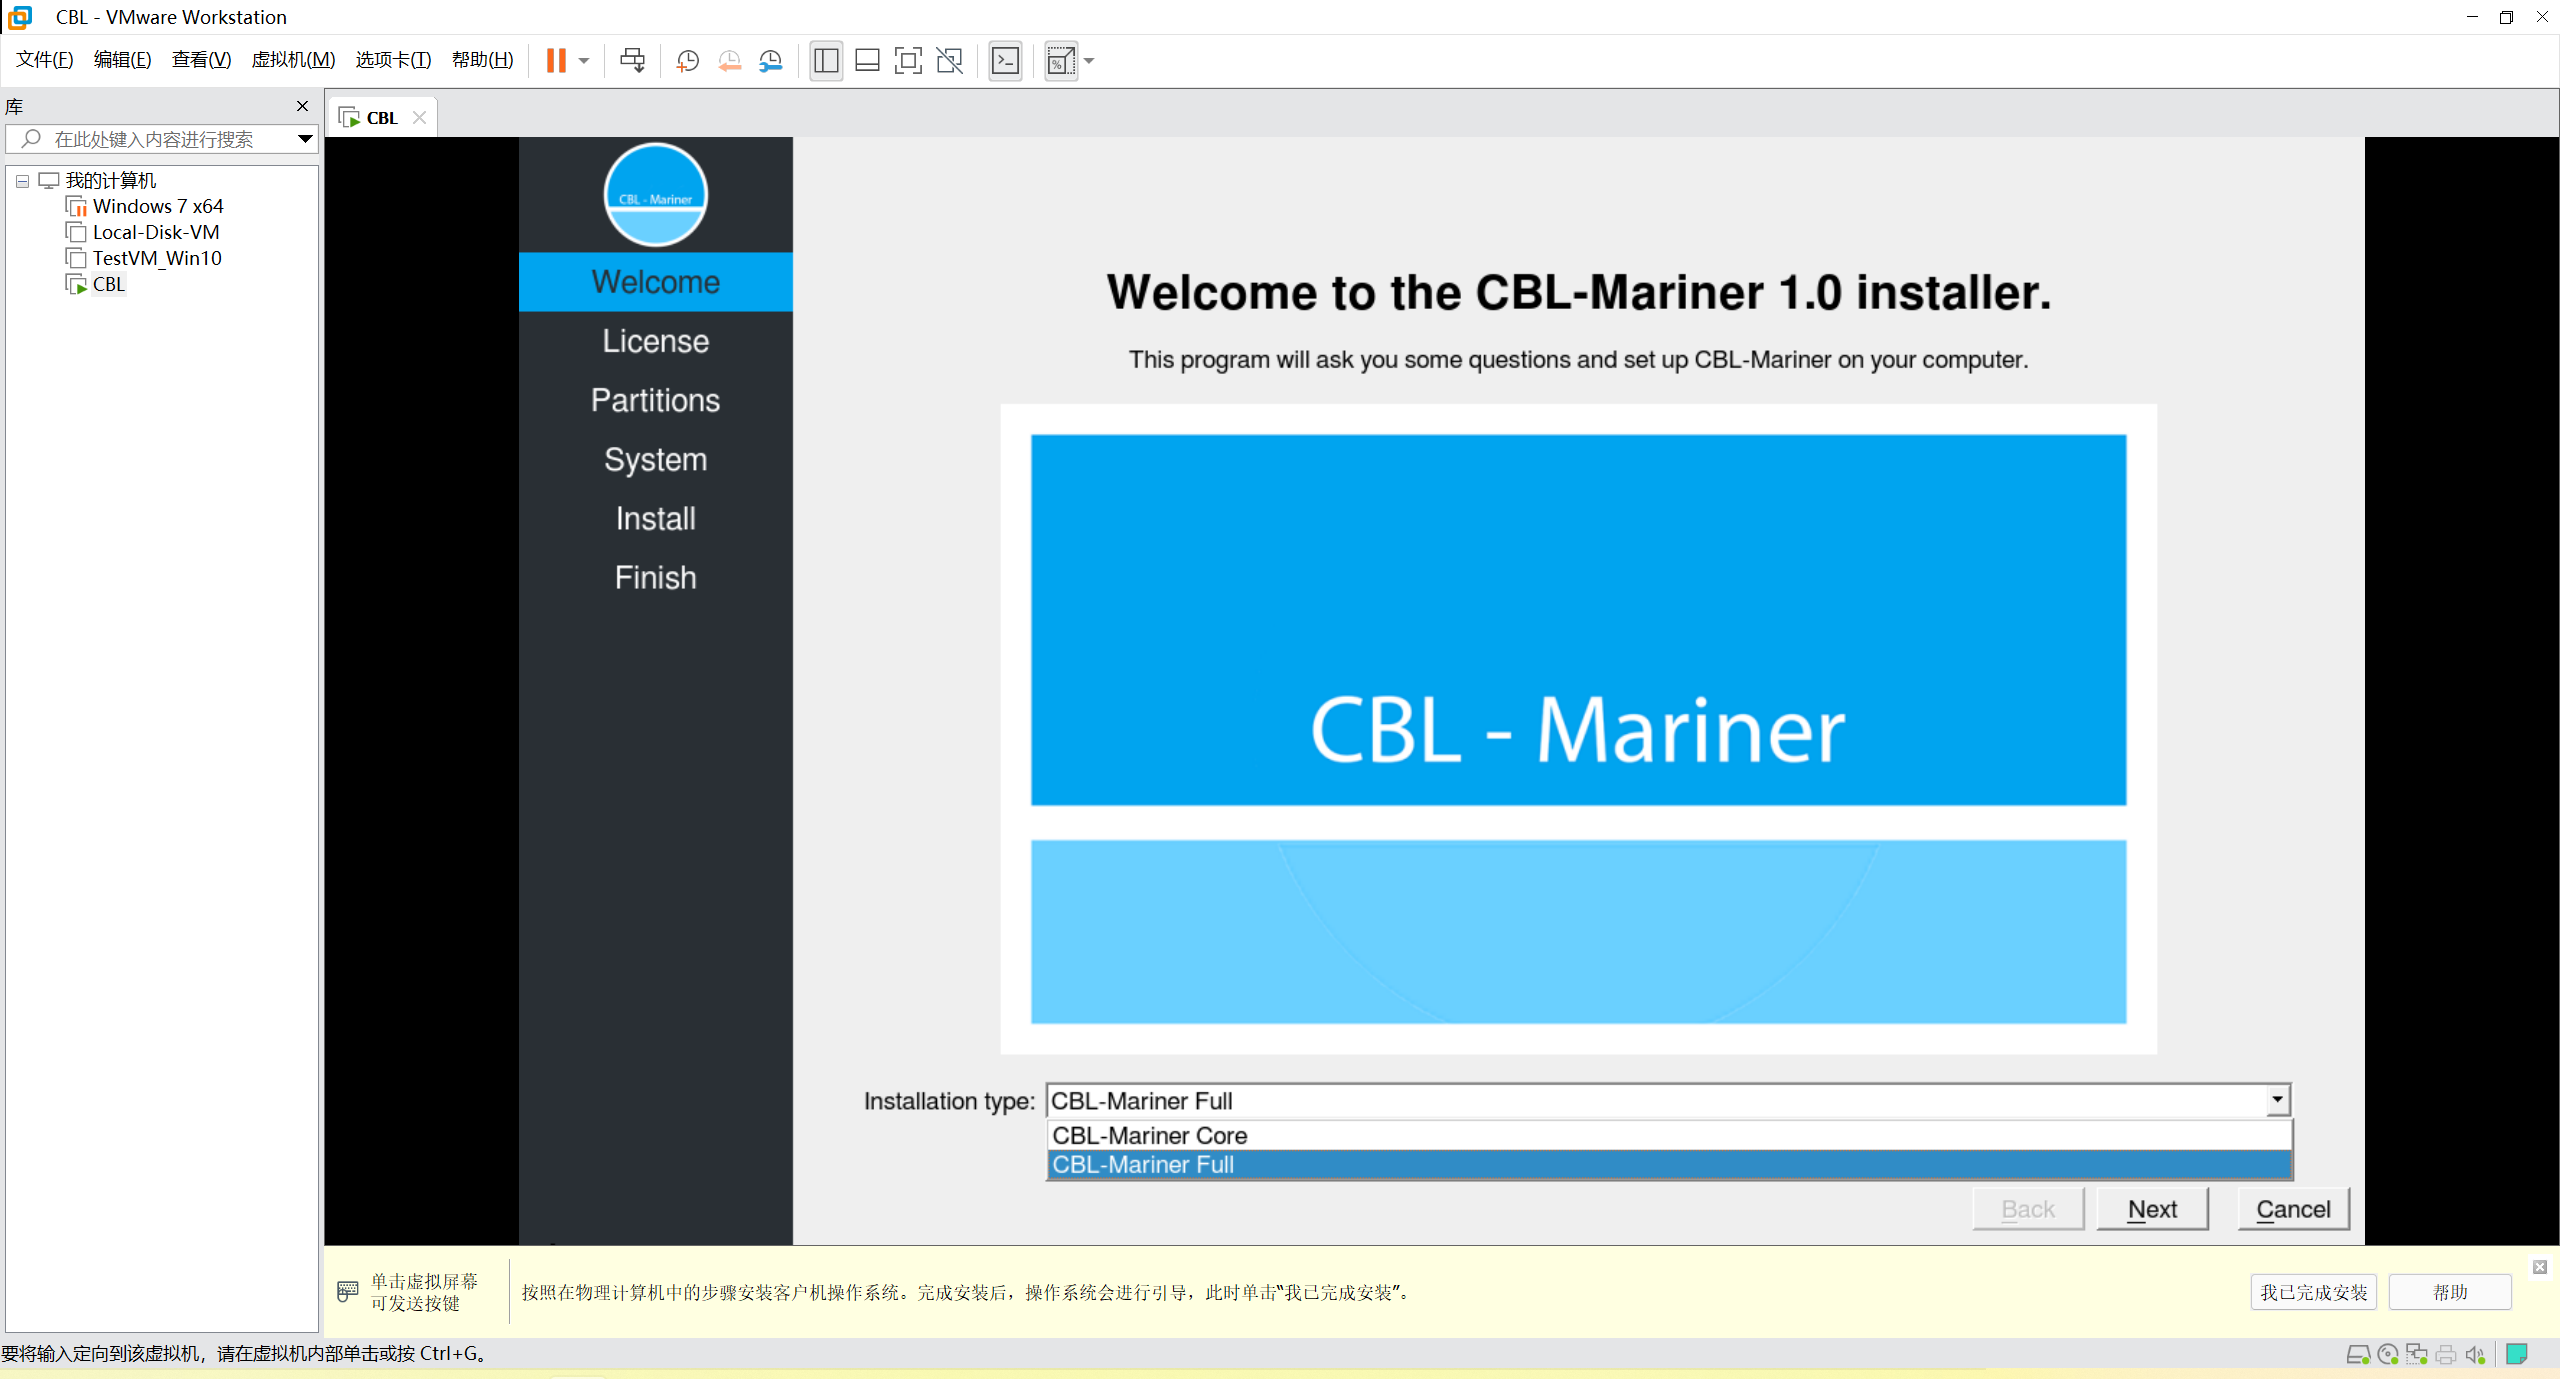Open the 文件(F) menu

click(45, 60)
